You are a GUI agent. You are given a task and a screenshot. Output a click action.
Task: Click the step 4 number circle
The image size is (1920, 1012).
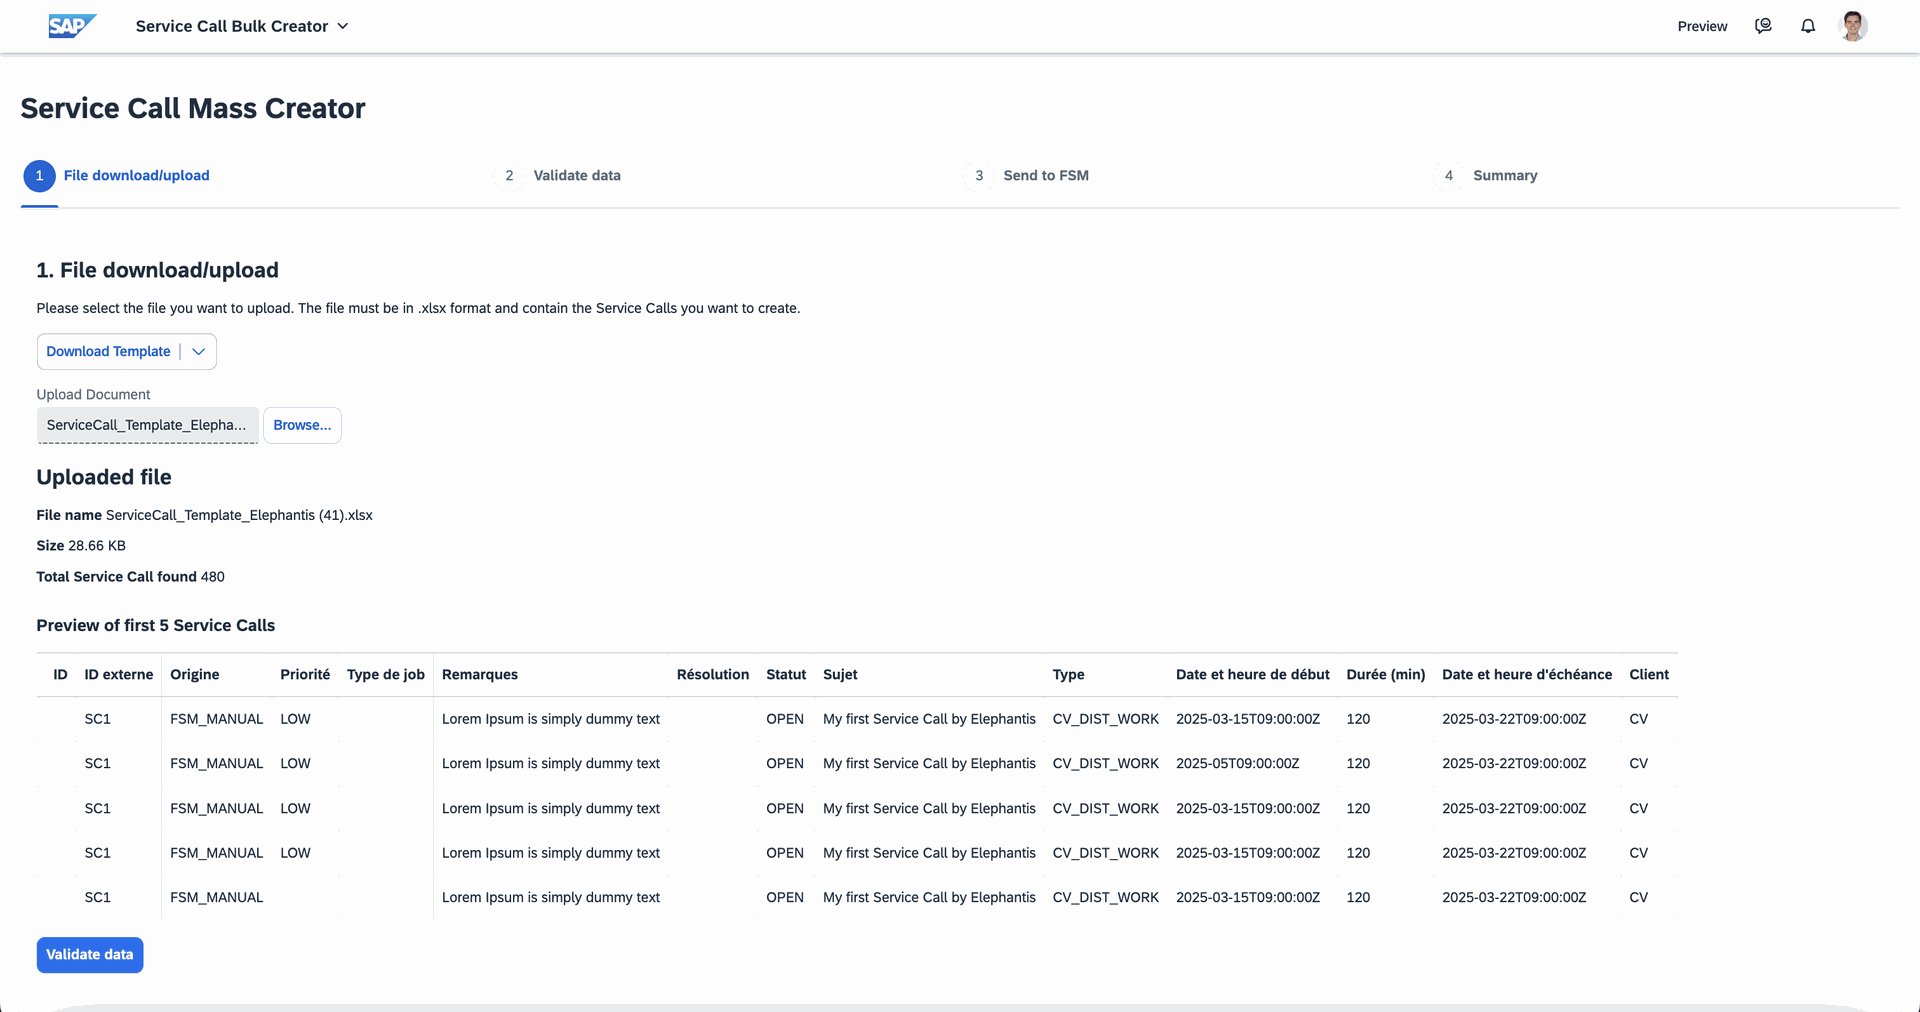1448,176
